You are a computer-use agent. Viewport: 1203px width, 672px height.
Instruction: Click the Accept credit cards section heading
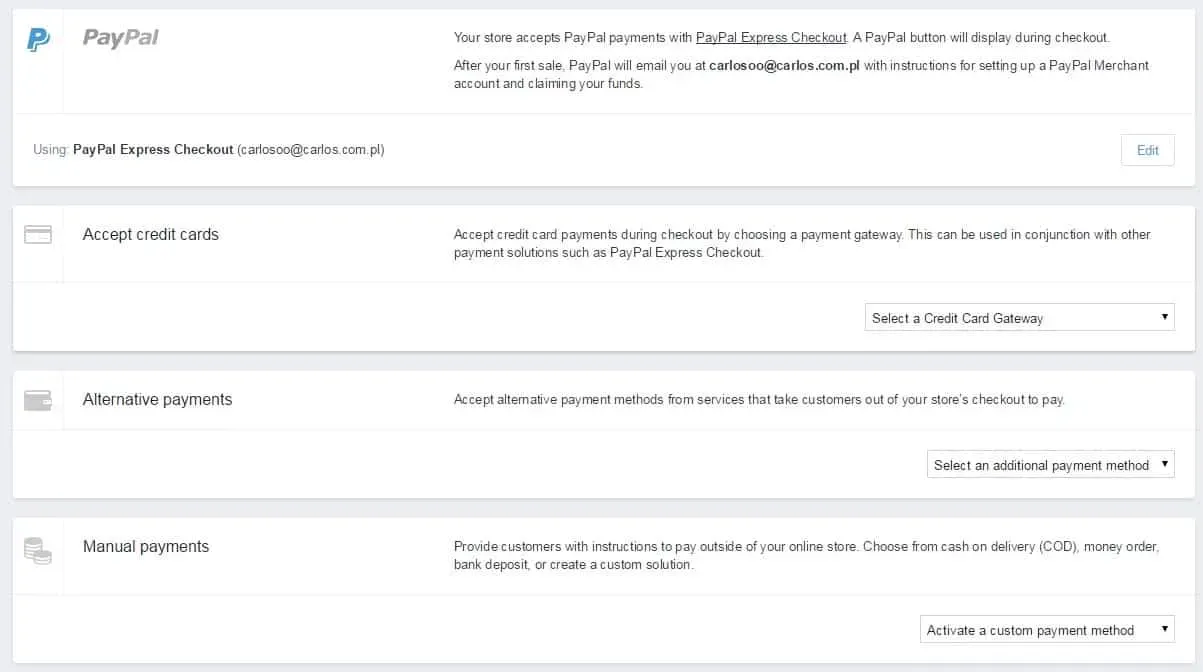150,234
